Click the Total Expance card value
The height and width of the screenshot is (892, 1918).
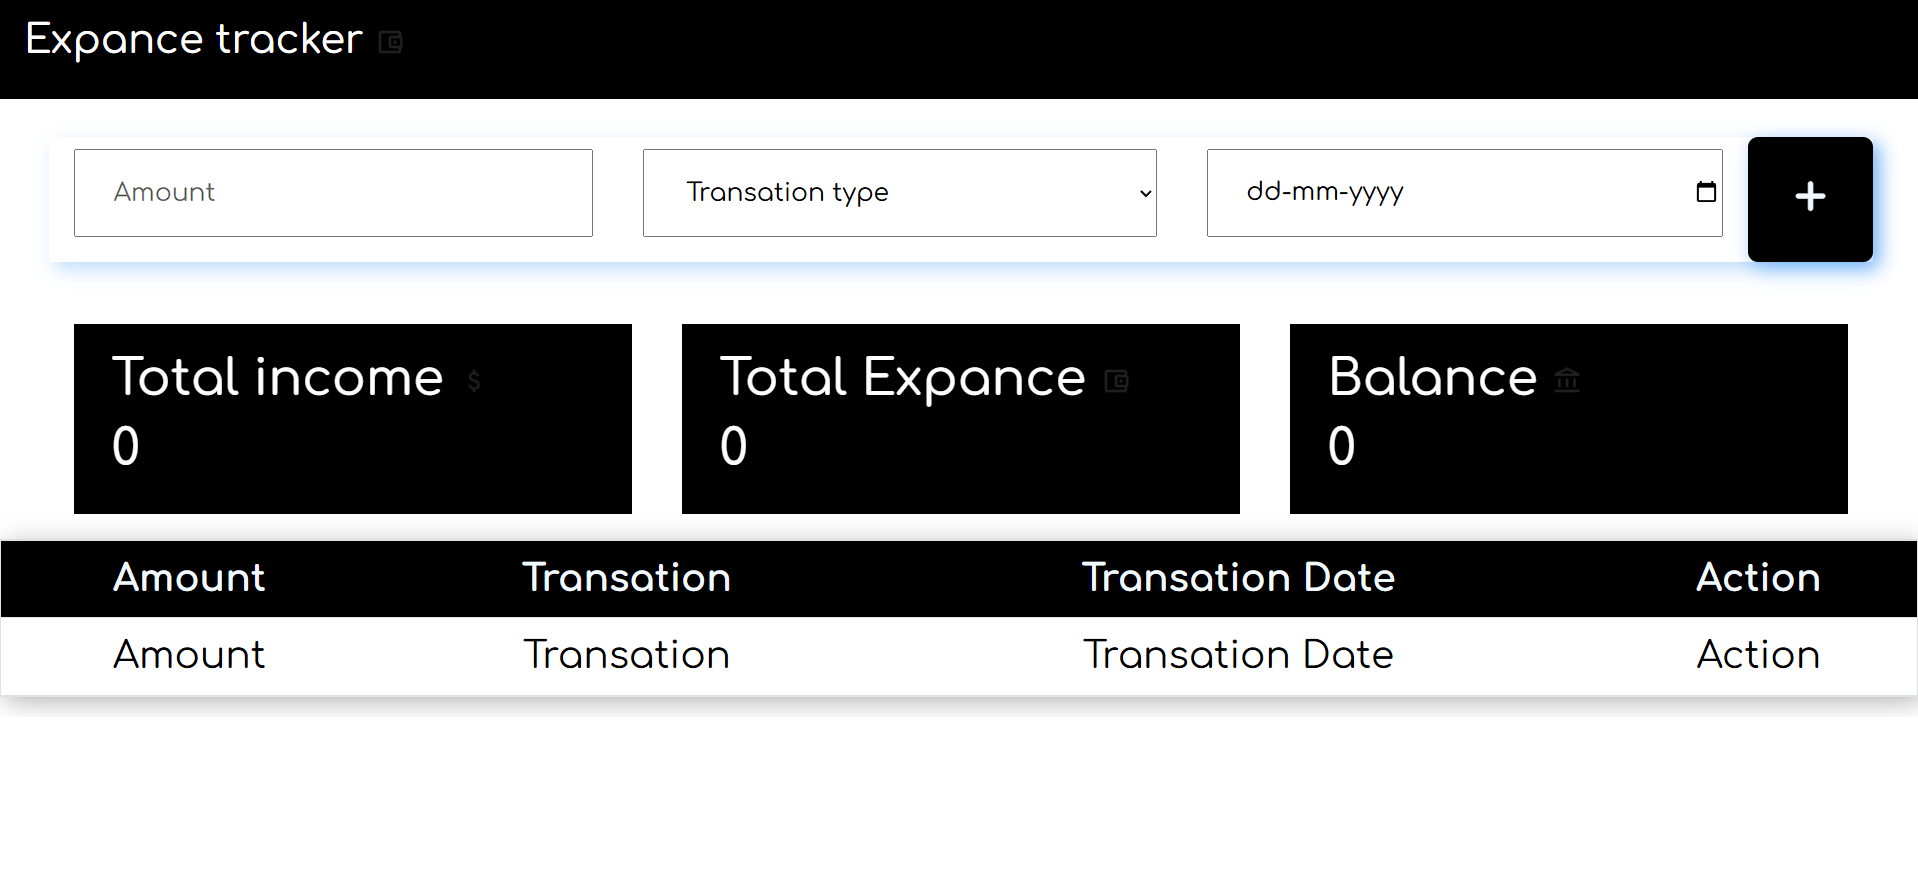[734, 446]
